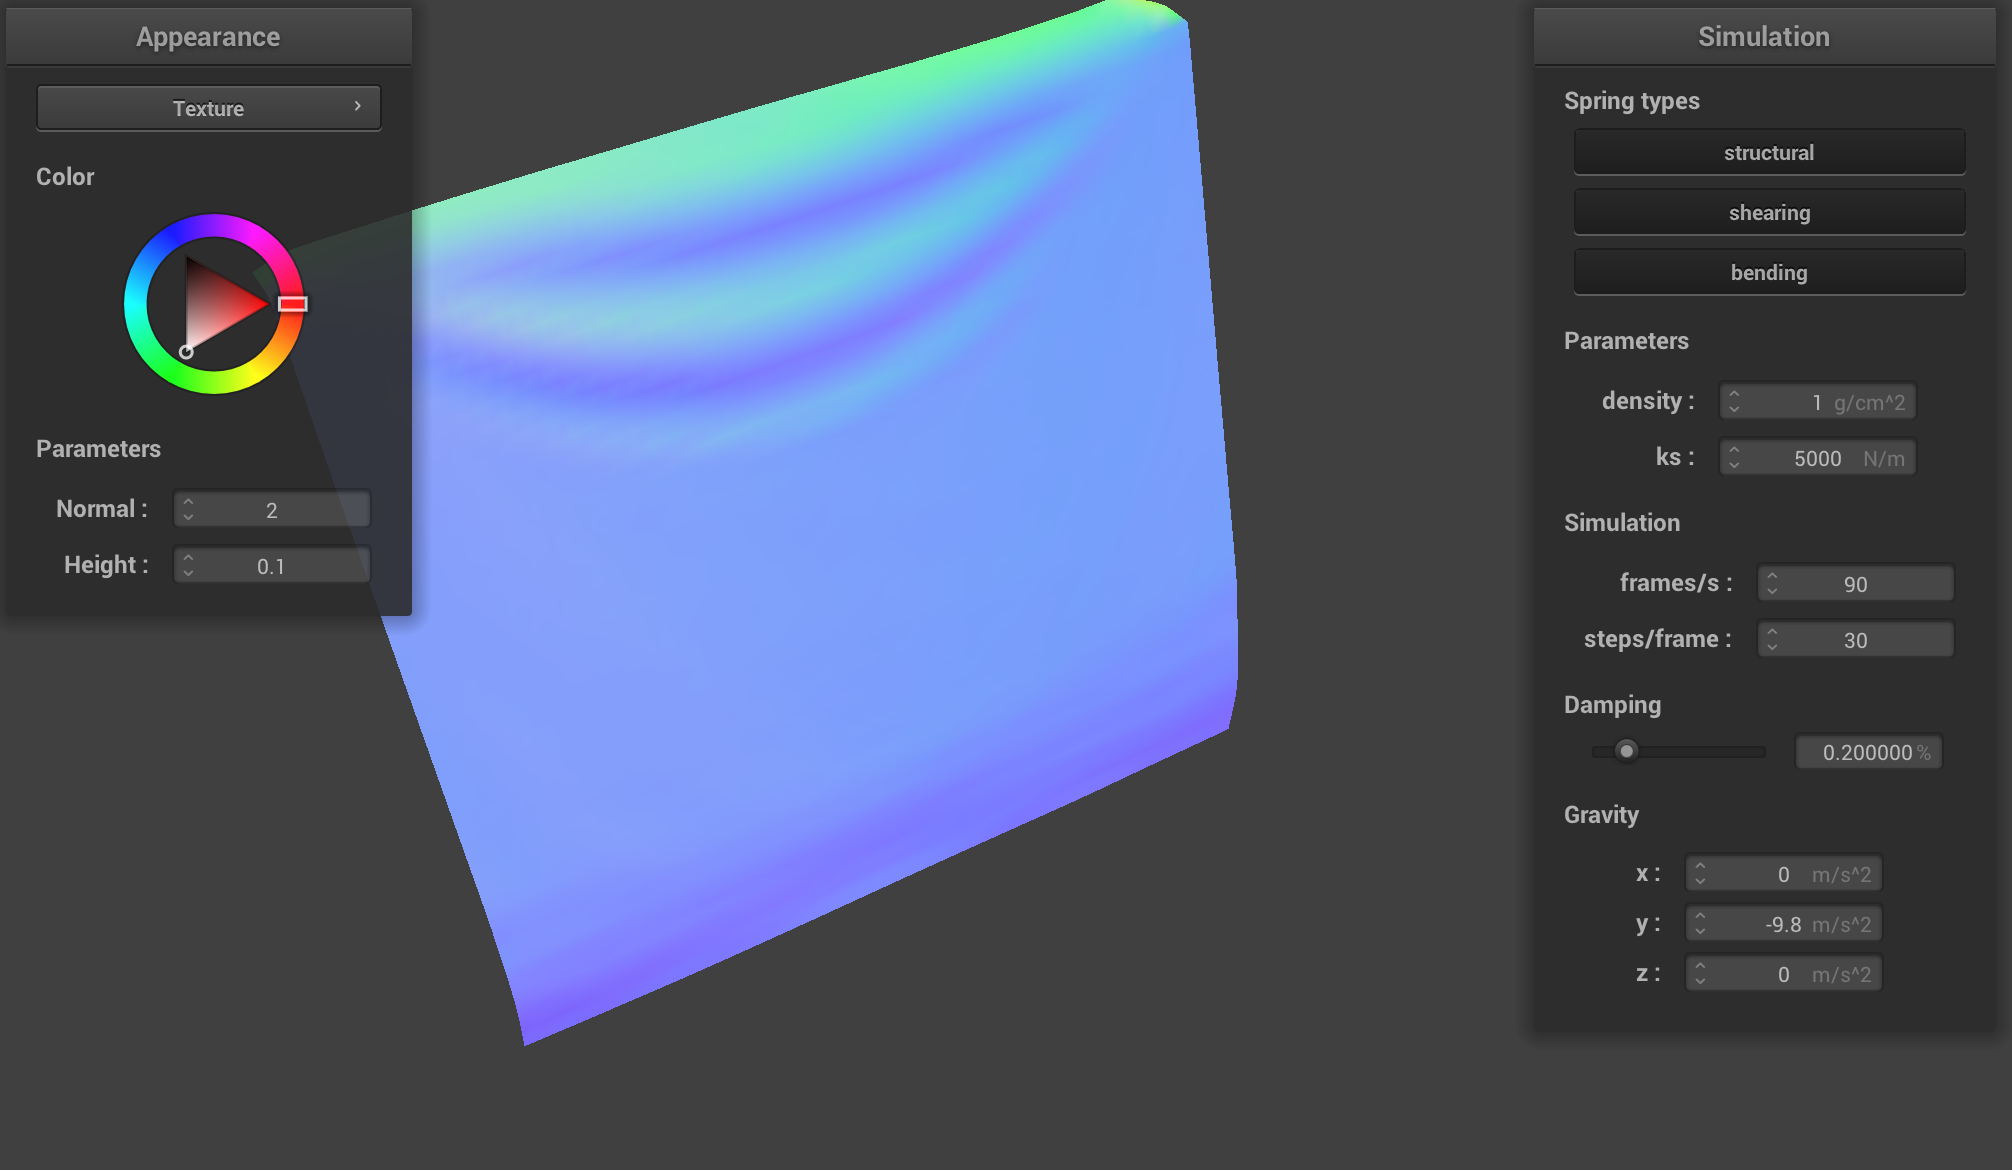
Task: Increase the Normal value with the up arrow
Action: [x=188, y=501]
